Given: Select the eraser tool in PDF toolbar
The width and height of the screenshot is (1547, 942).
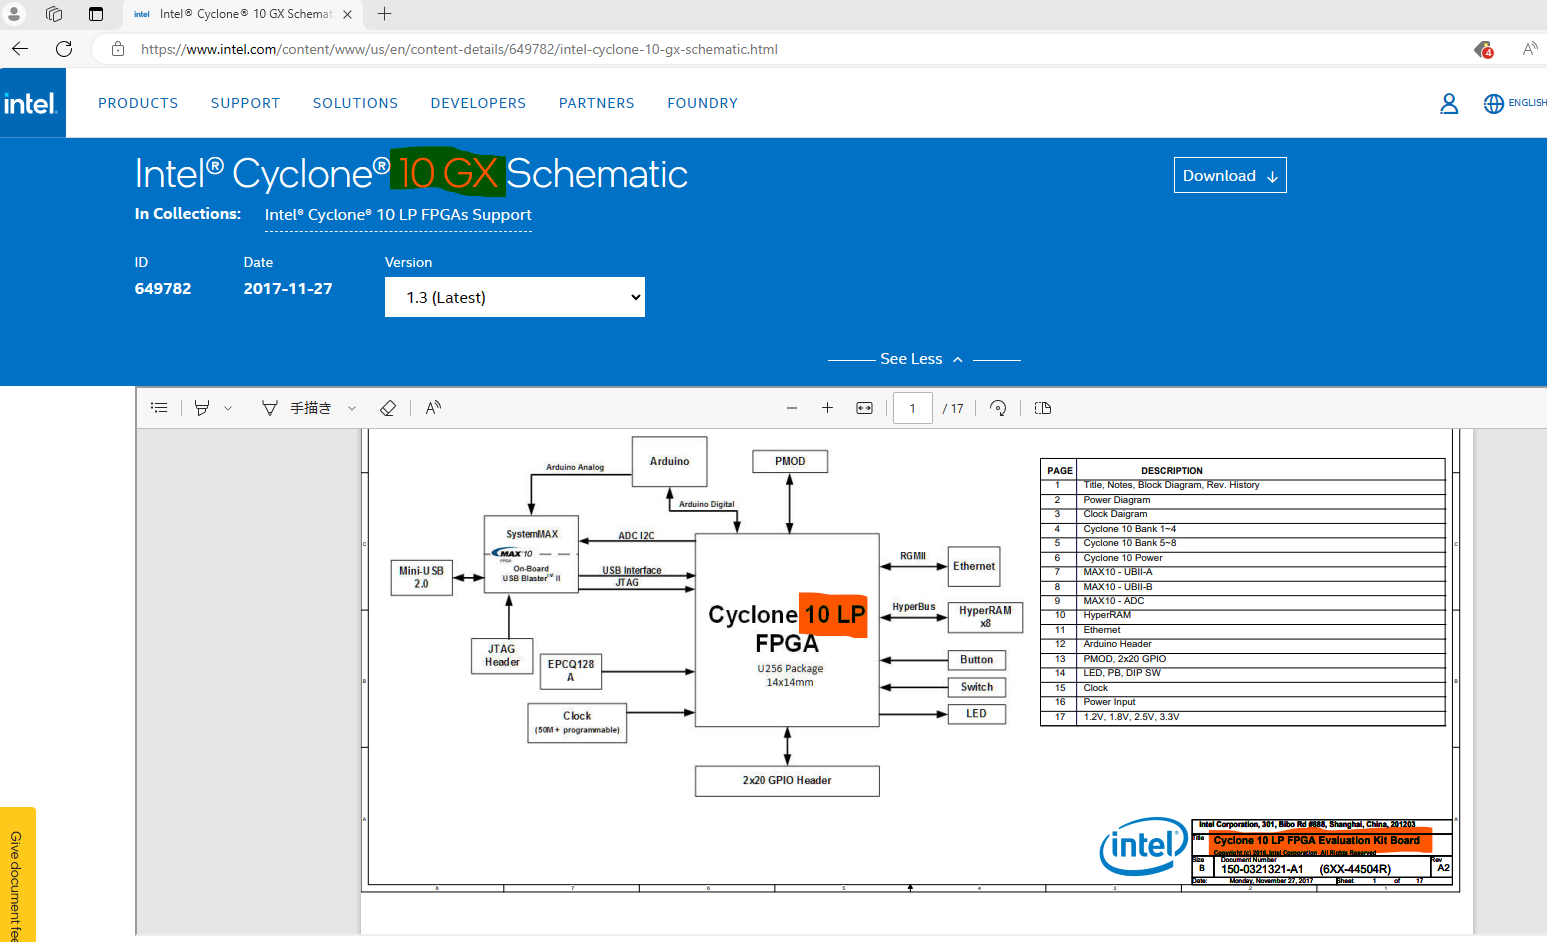Looking at the screenshot, I should tap(388, 408).
